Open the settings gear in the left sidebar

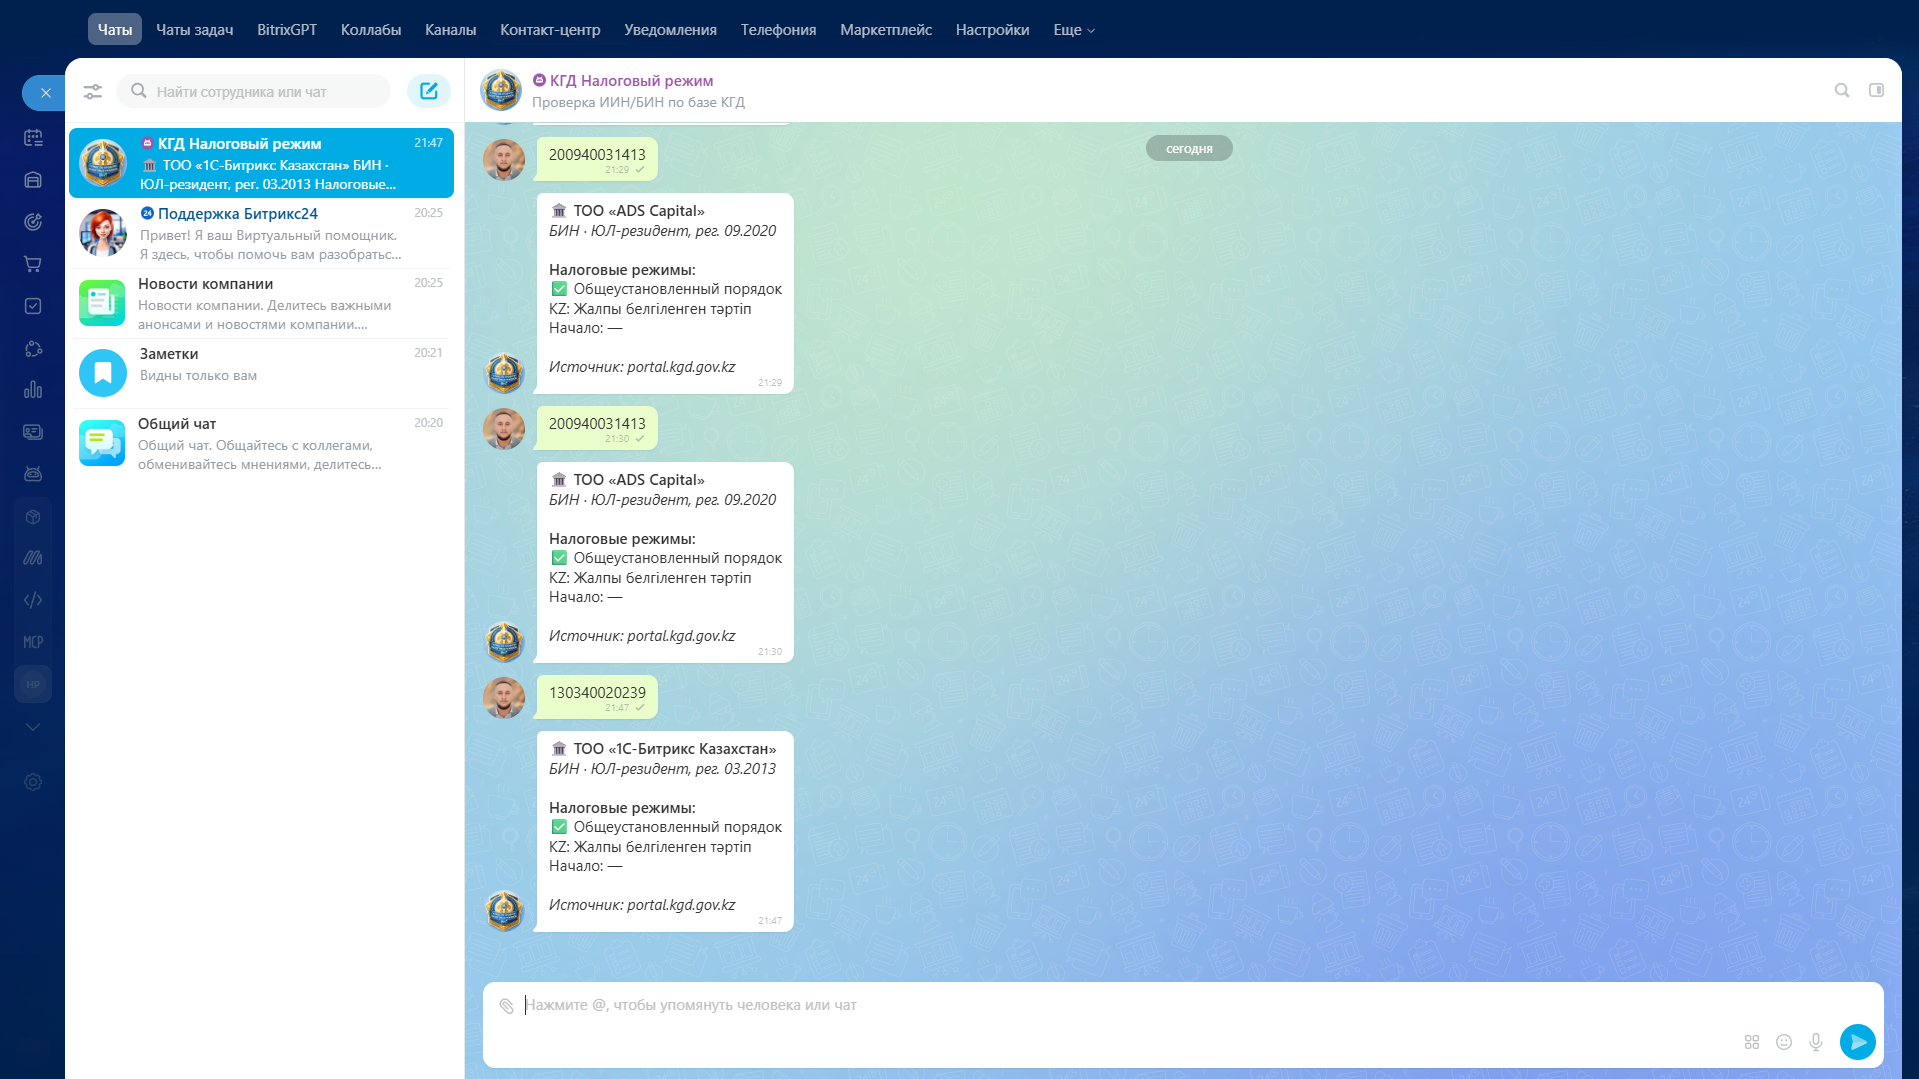pyautogui.click(x=33, y=782)
